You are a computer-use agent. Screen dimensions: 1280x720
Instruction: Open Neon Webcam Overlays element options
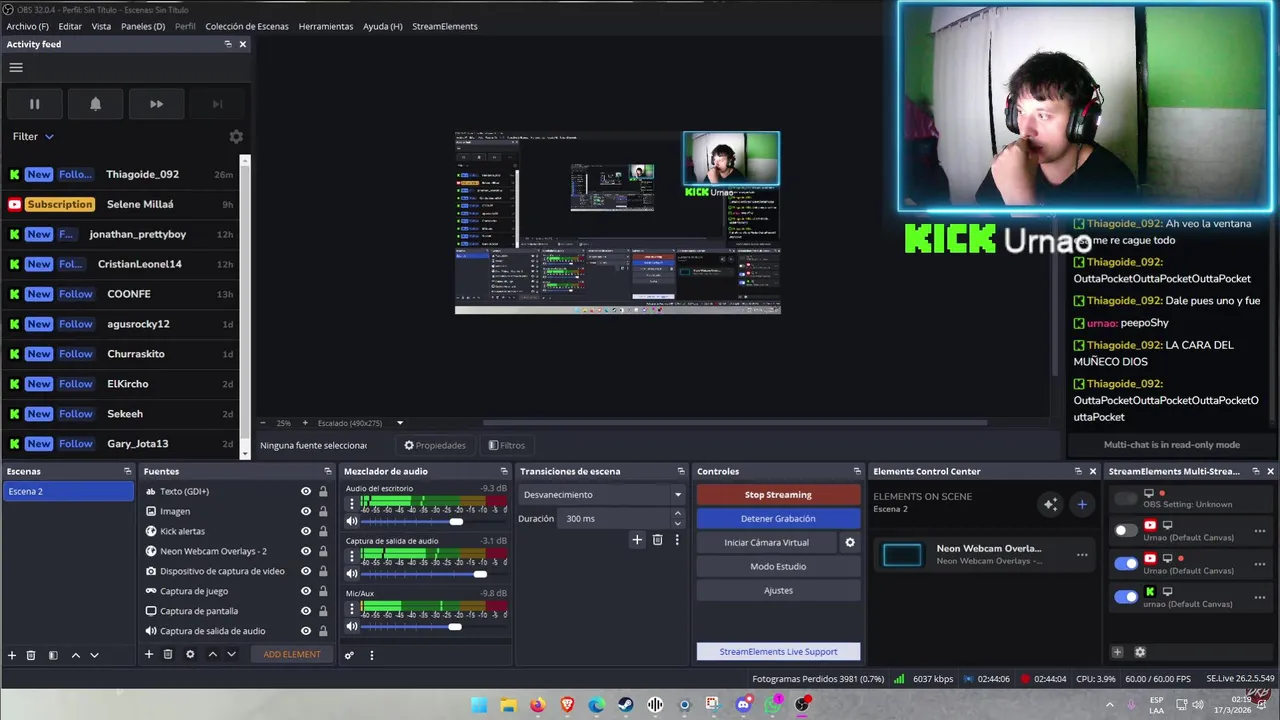1082,555
